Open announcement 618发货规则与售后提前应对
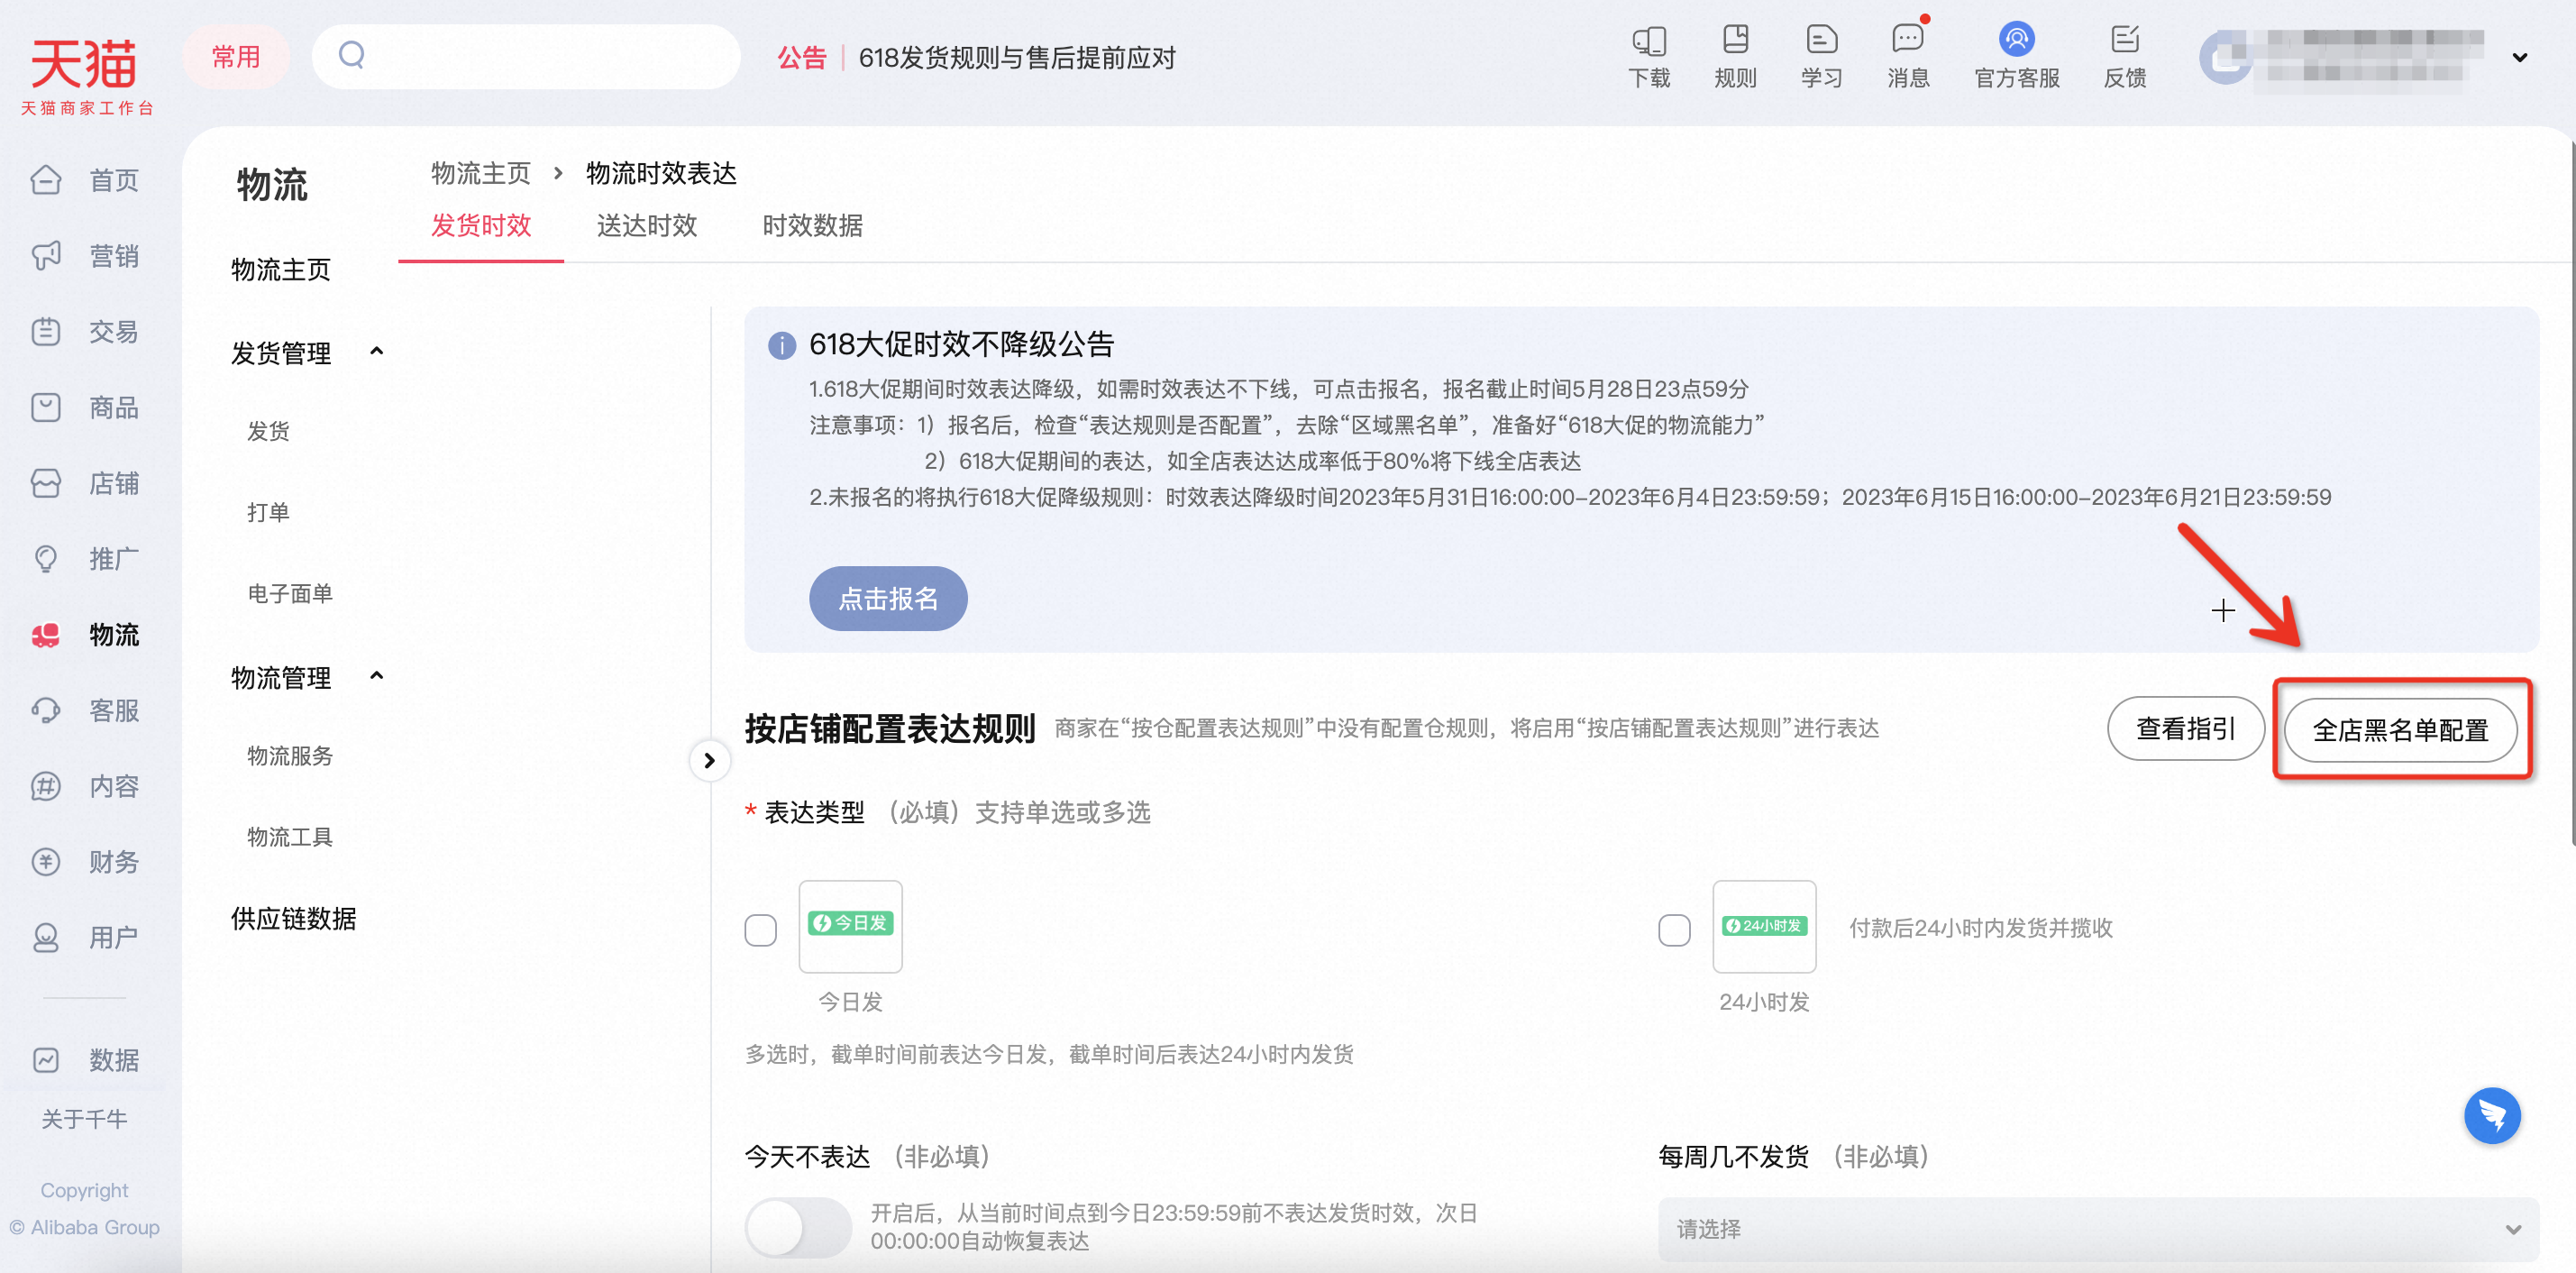 click(1017, 58)
